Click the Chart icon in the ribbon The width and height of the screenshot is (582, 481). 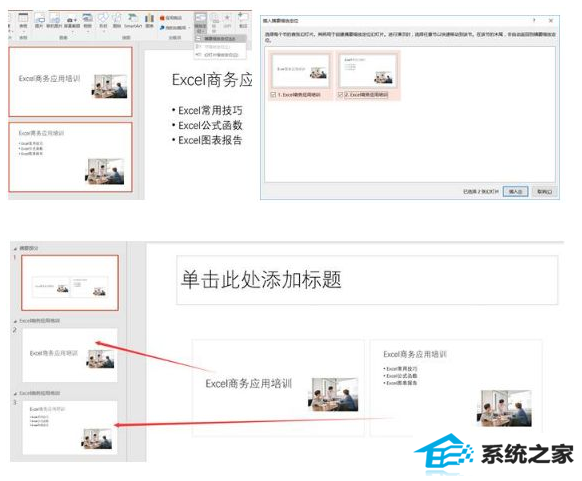click(x=150, y=20)
